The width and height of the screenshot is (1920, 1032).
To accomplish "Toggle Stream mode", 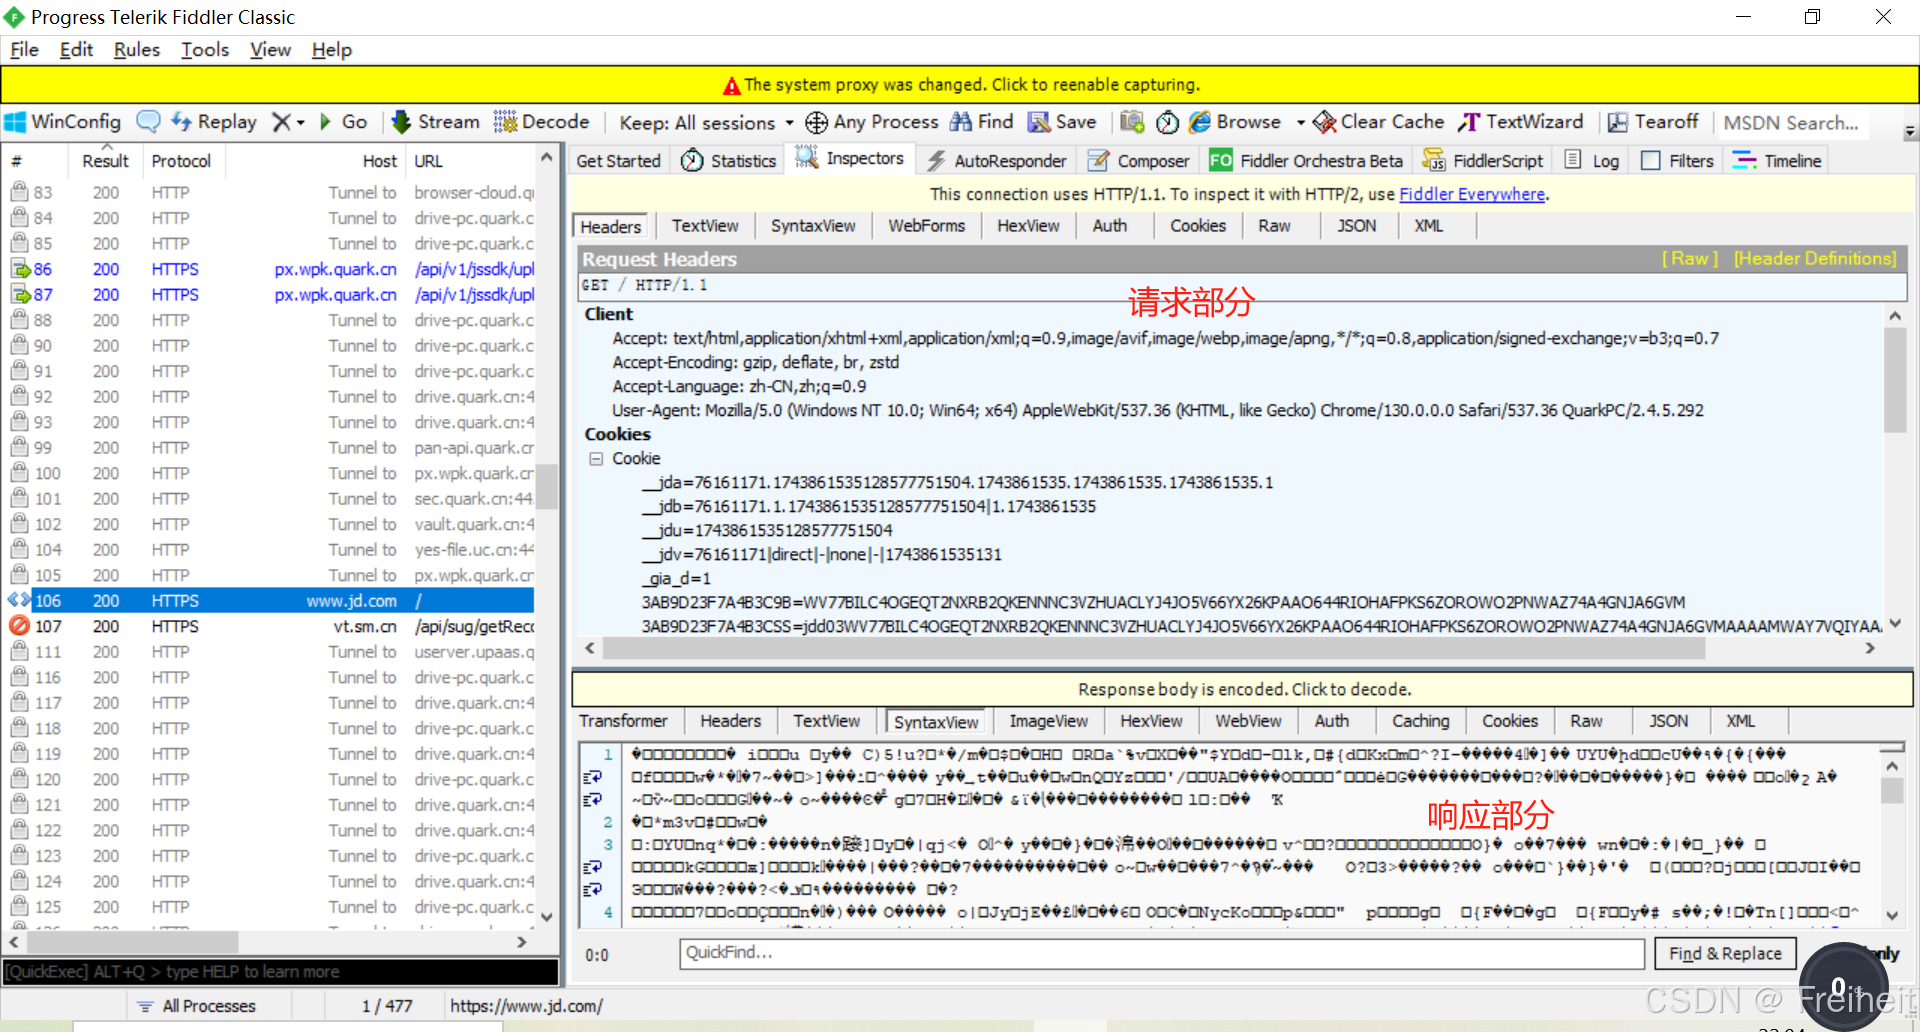I will pos(436,122).
